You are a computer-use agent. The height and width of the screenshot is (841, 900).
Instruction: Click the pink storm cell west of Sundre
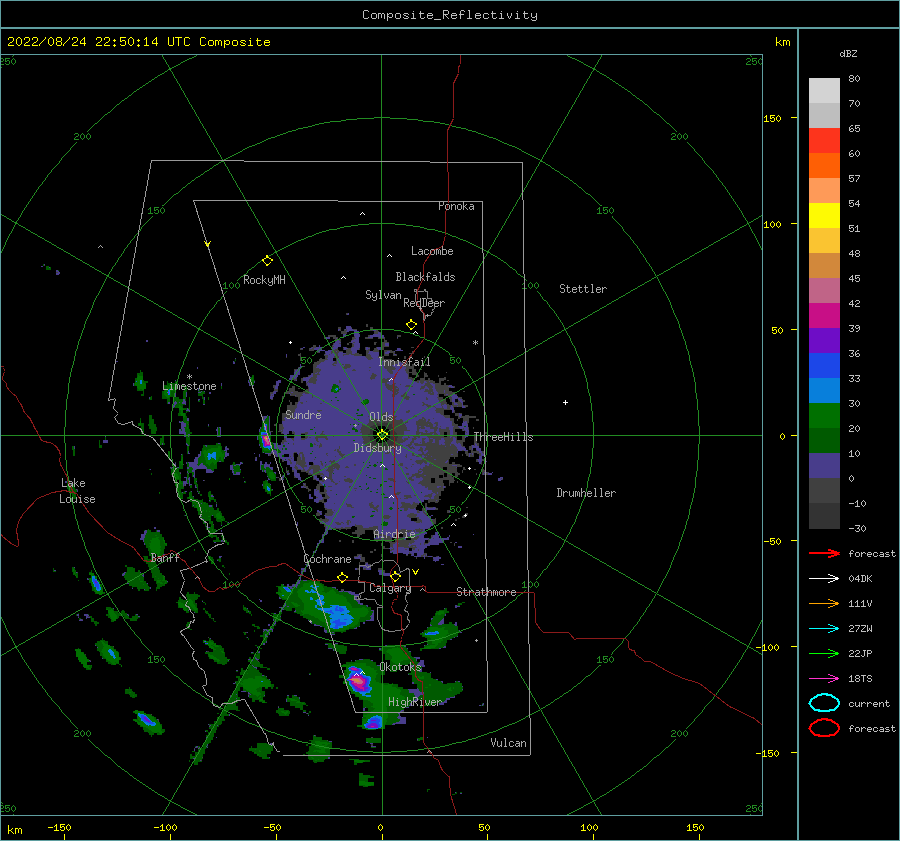point(266,440)
